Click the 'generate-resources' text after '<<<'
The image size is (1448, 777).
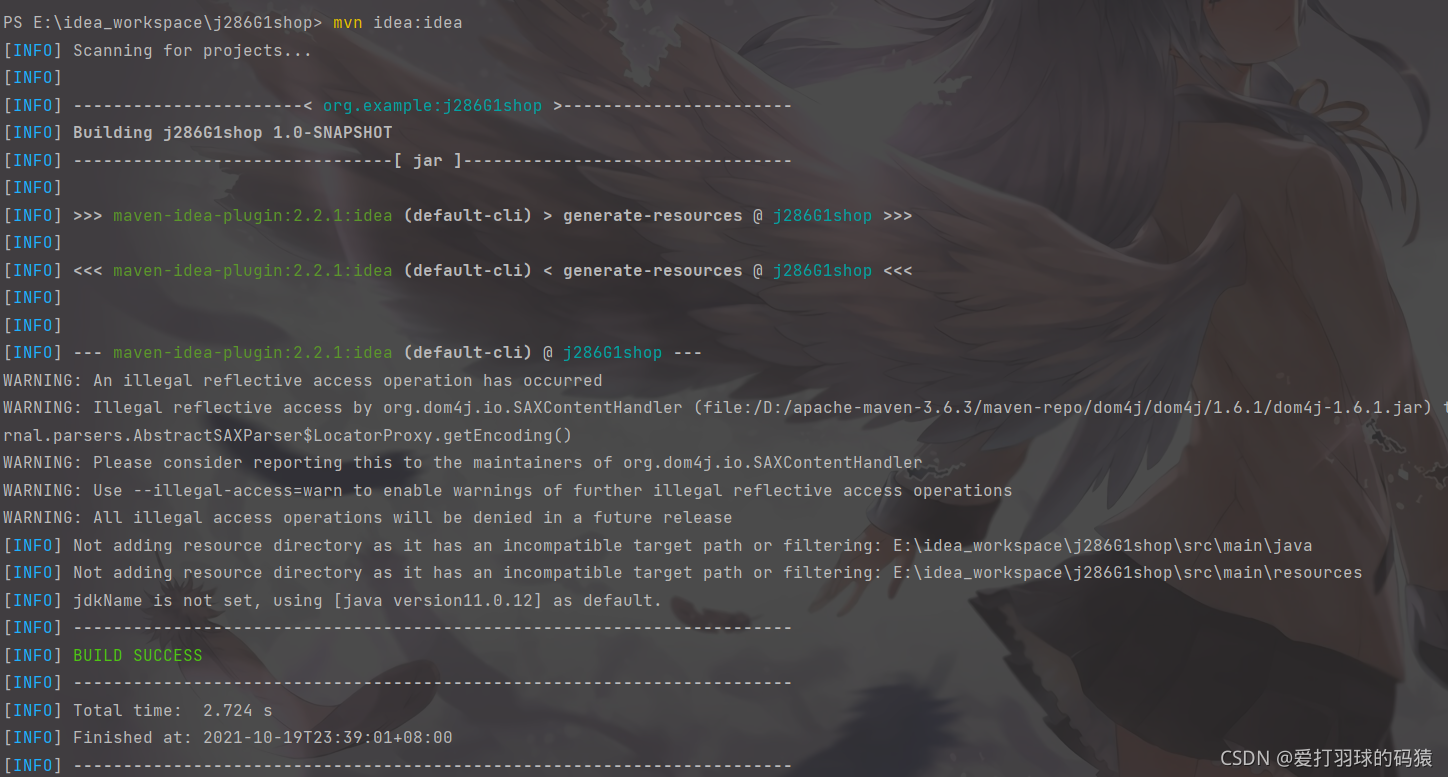[x=652, y=270]
